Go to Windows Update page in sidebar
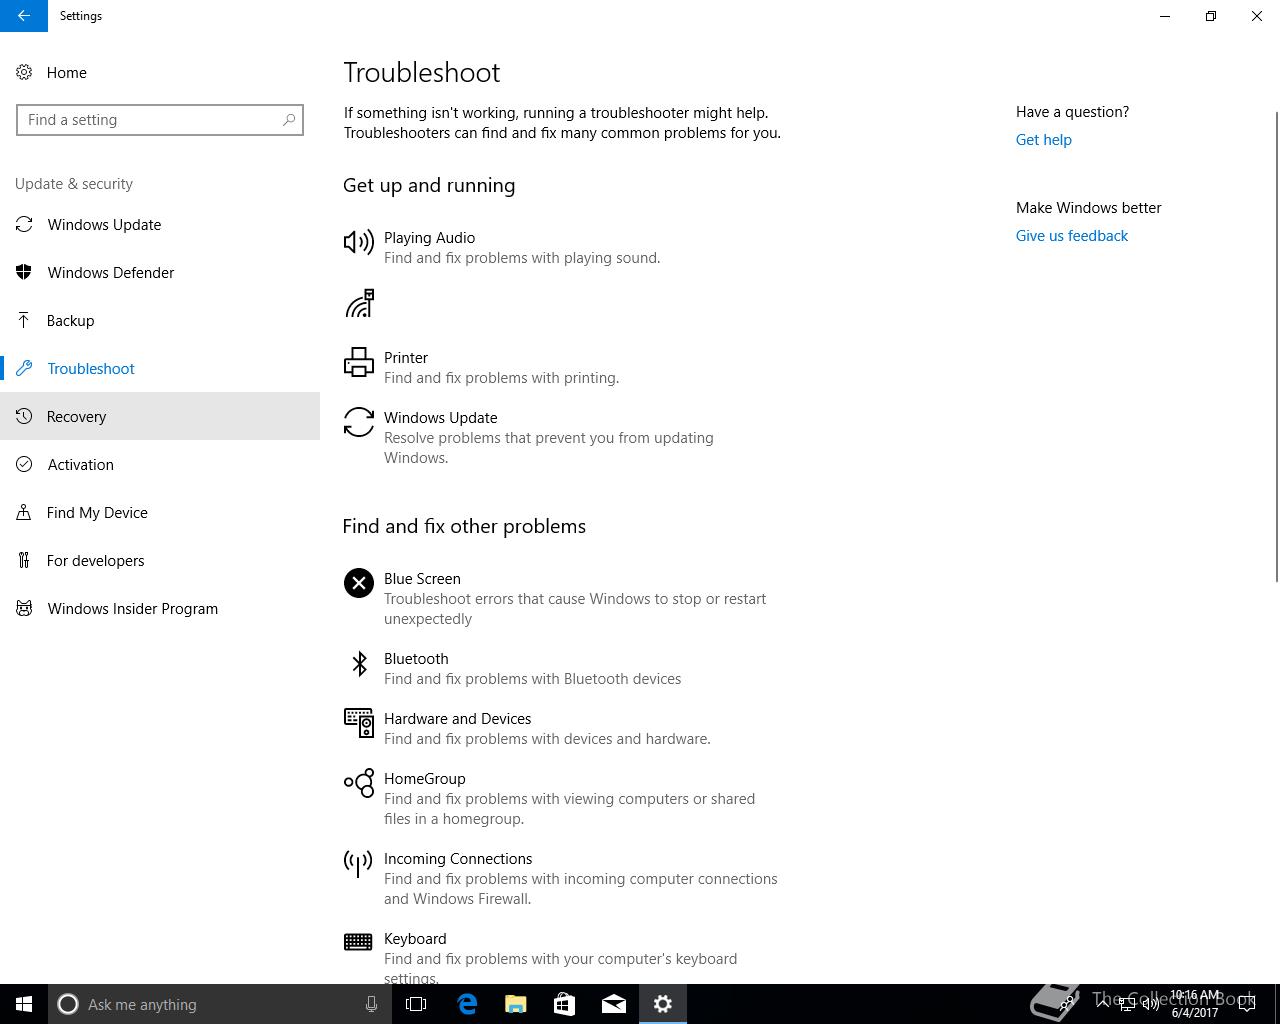 pyautogui.click(x=160, y=224)
